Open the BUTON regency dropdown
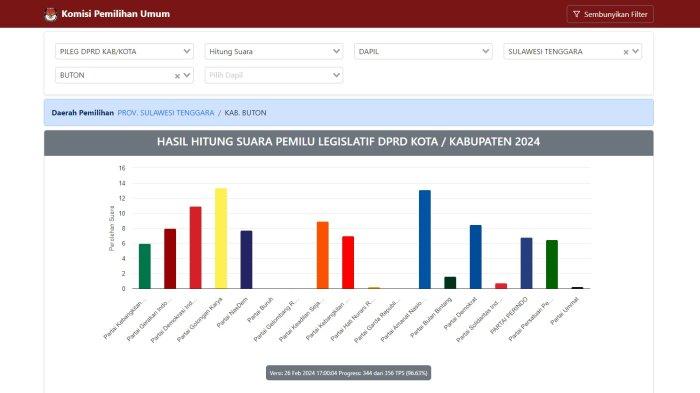Screen dimensions: 700x393 coord(124,75)
